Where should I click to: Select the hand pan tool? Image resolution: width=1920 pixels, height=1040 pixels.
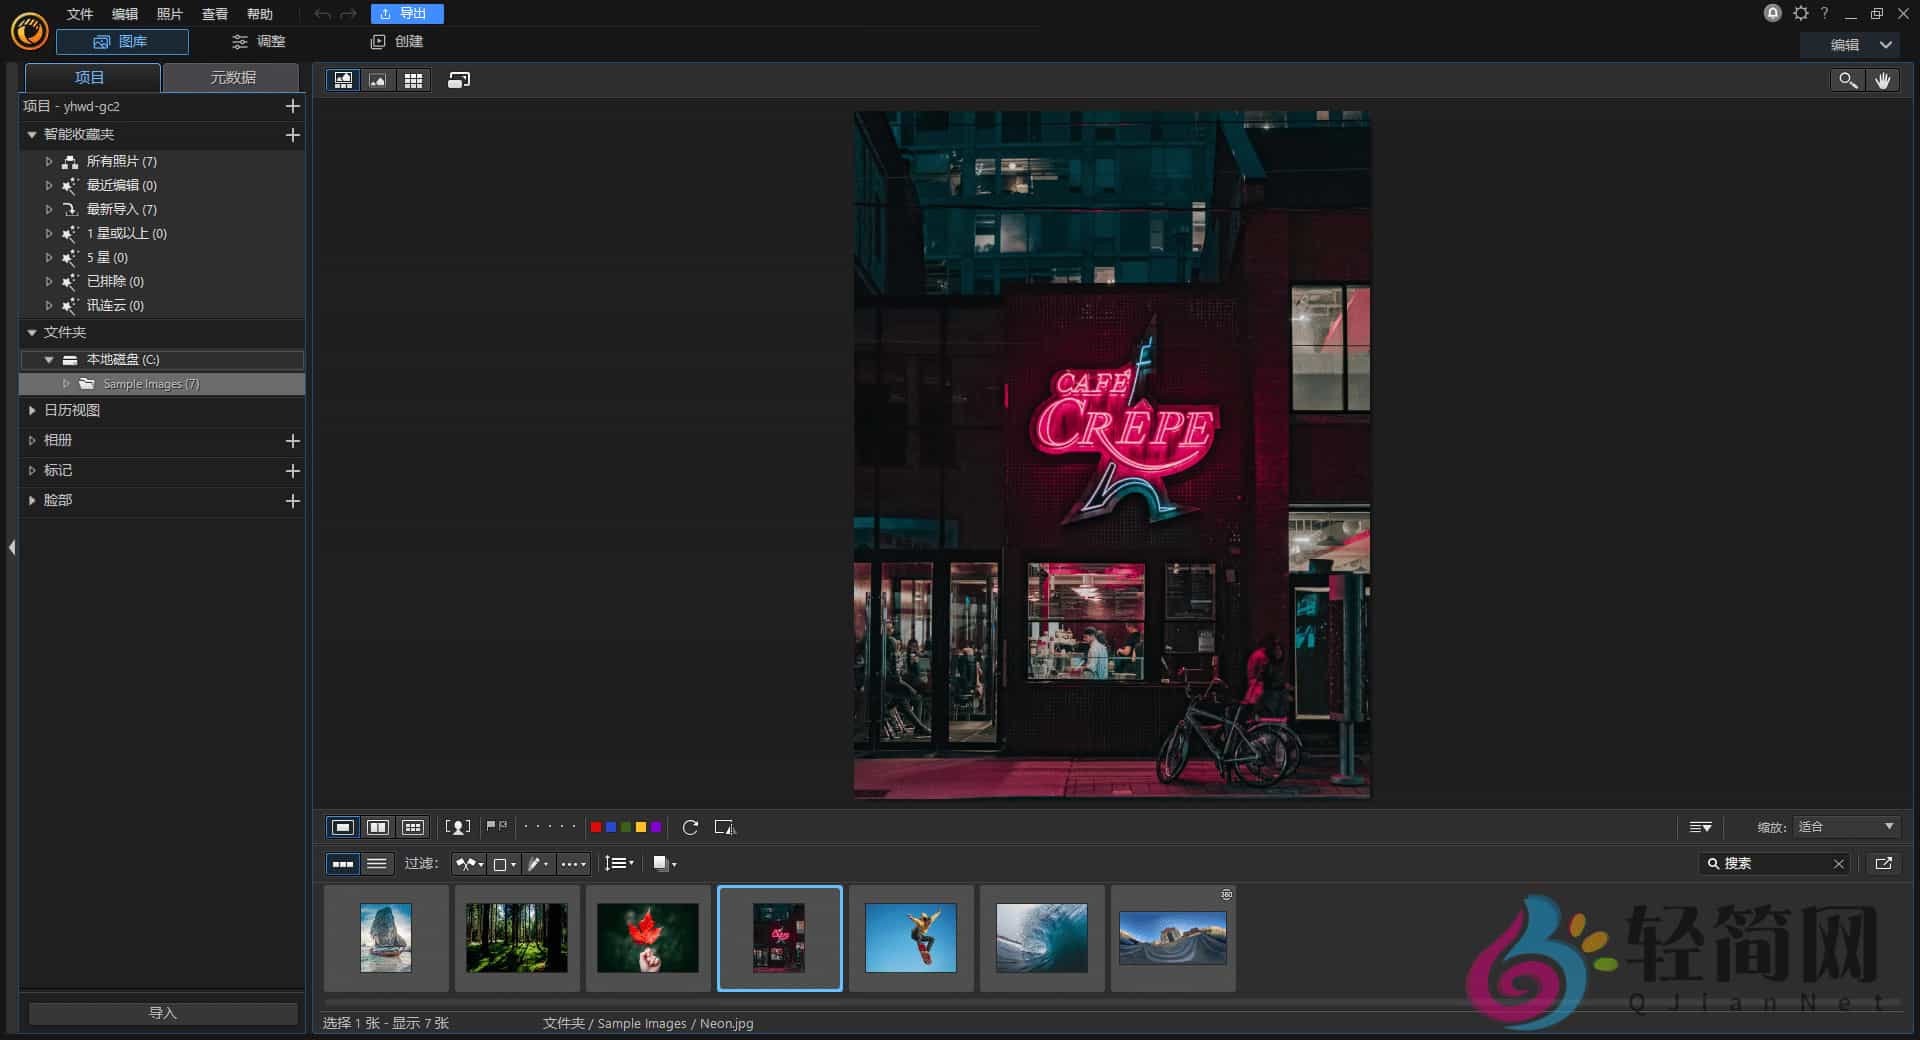coord(1883,80)
